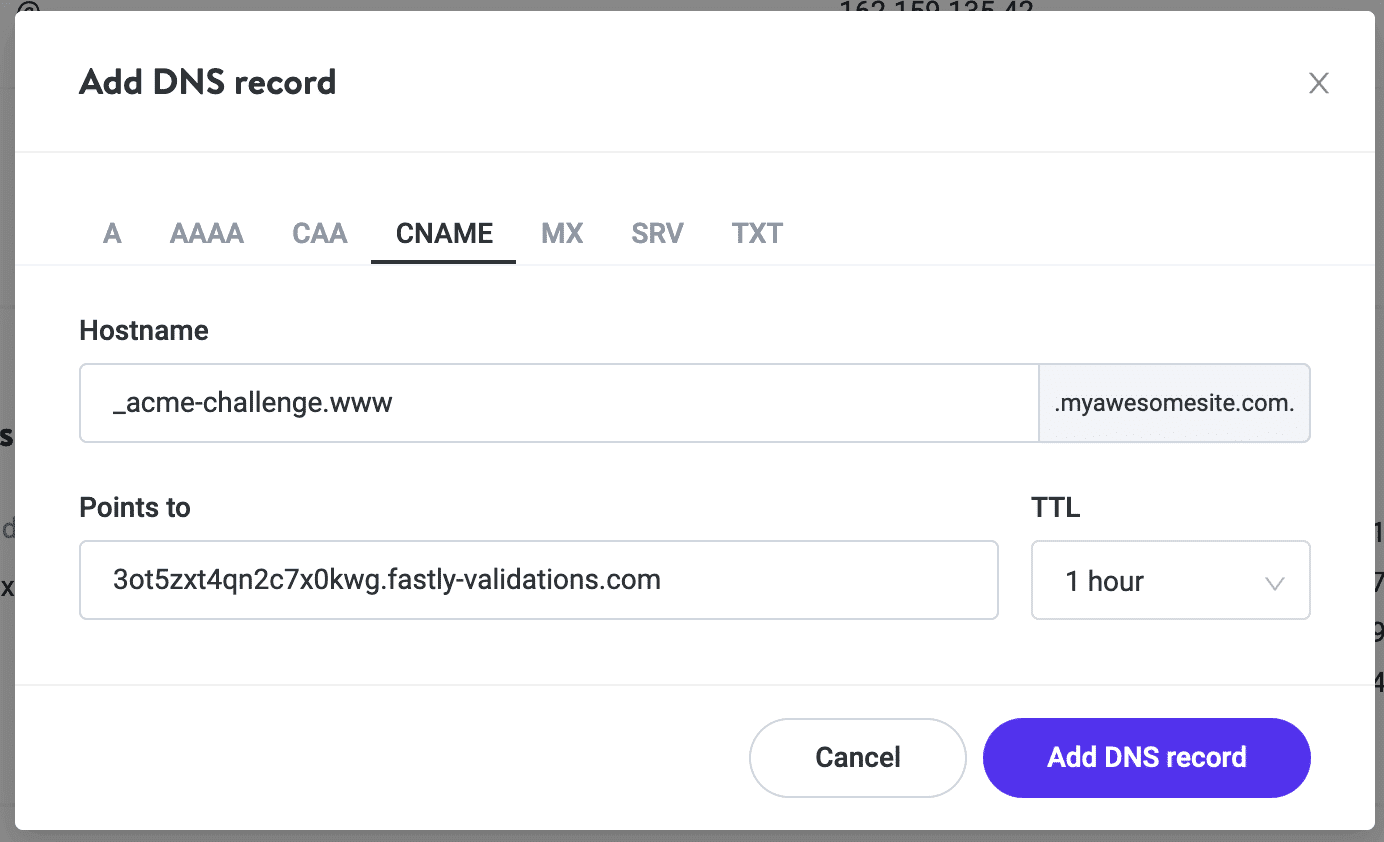
Task: Click the TTL dropdown chevron arrow
Action: (x=1275, y=580)
